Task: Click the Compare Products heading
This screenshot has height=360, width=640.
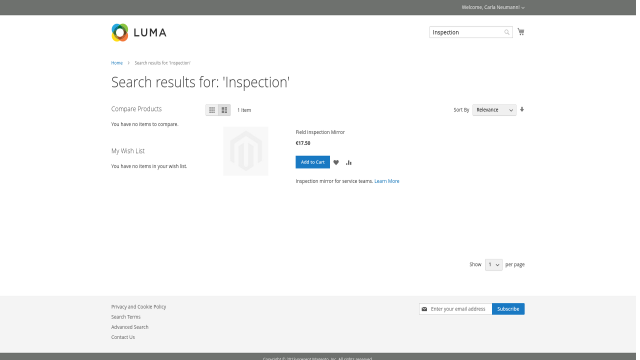Action: pyautogui.click(x=136, y=109)
